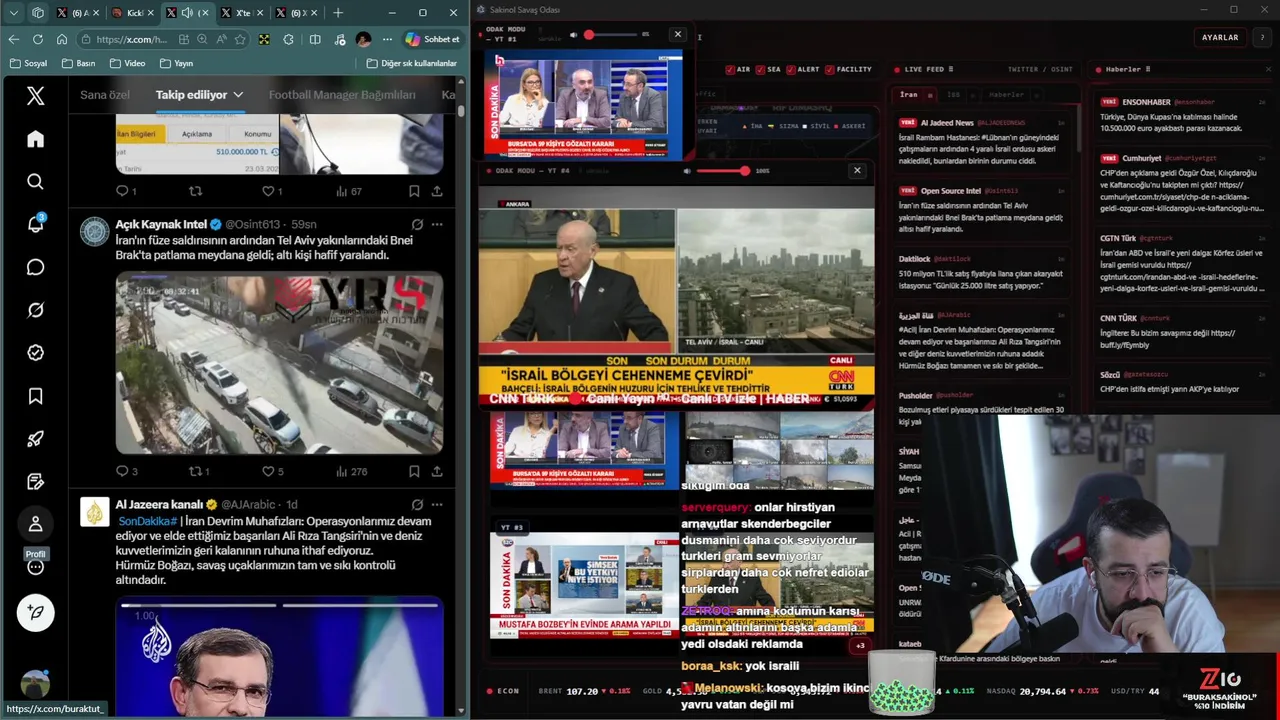Screen dimensions: 1280x720
Task: Toggle the AIR checkbox
Action: pos(731,69)
